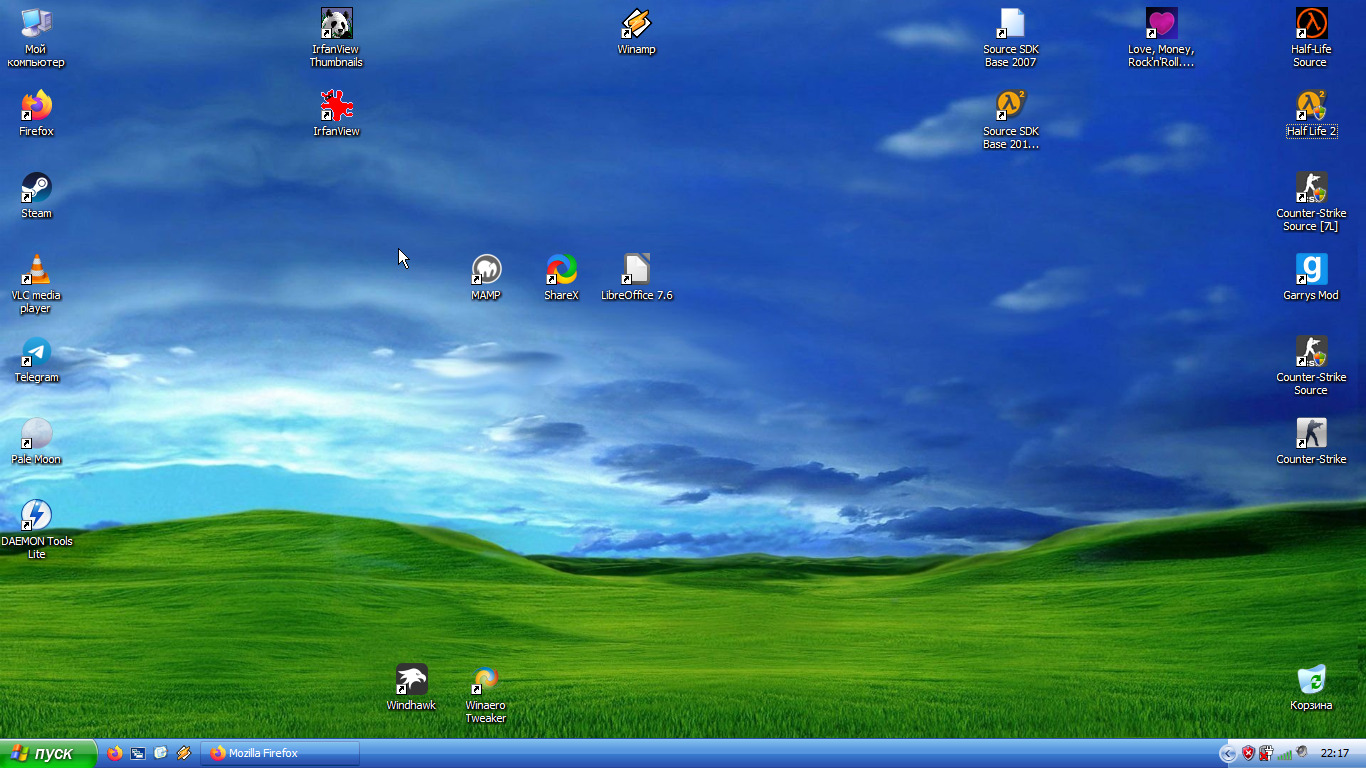Click the taskbar clock showing 22:17
The height and width of the screenshot is (768, 1366).
click(x=1335, y=754)
